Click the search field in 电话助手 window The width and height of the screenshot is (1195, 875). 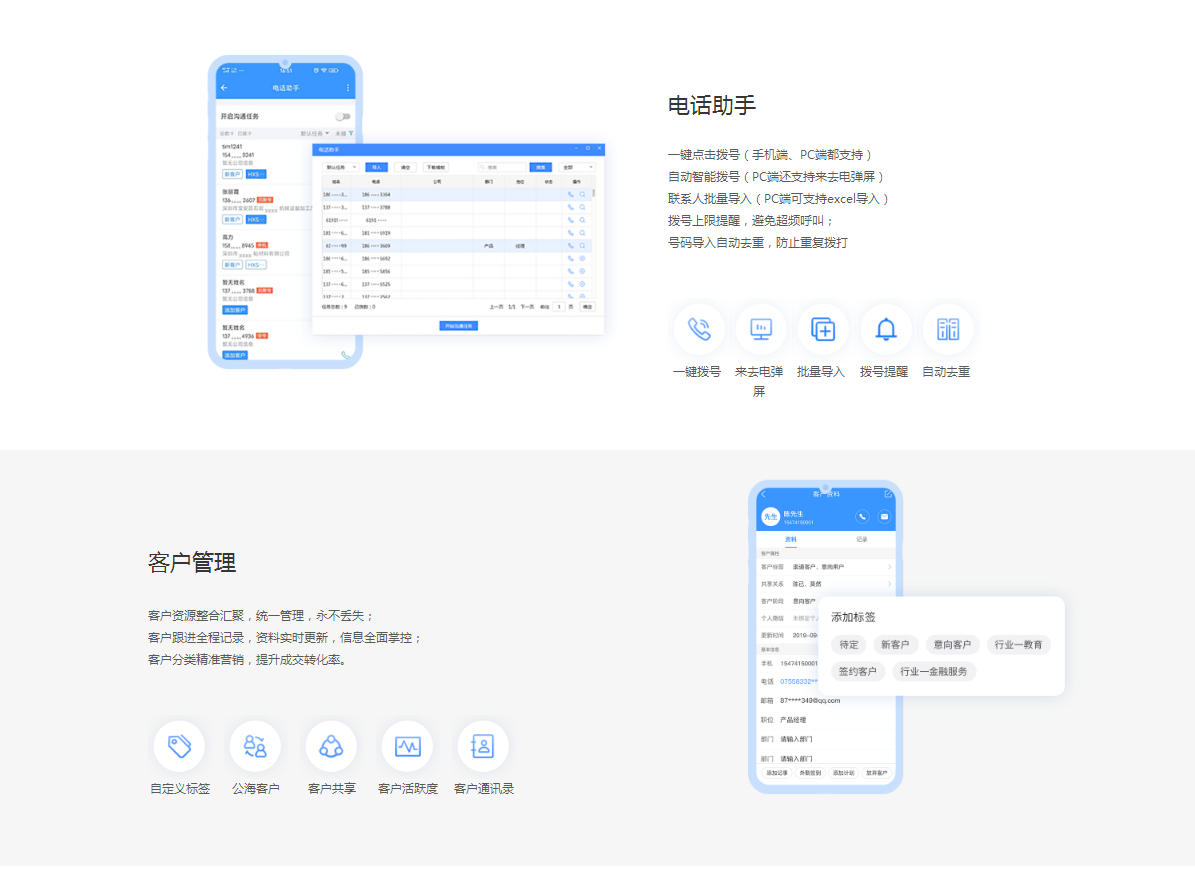tap(501, 167)
